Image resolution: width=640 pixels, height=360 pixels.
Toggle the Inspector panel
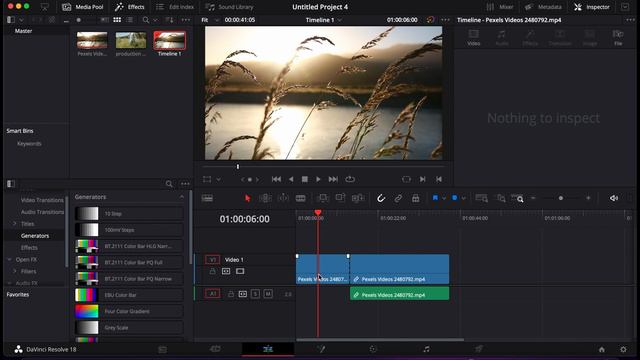[592, 7]
